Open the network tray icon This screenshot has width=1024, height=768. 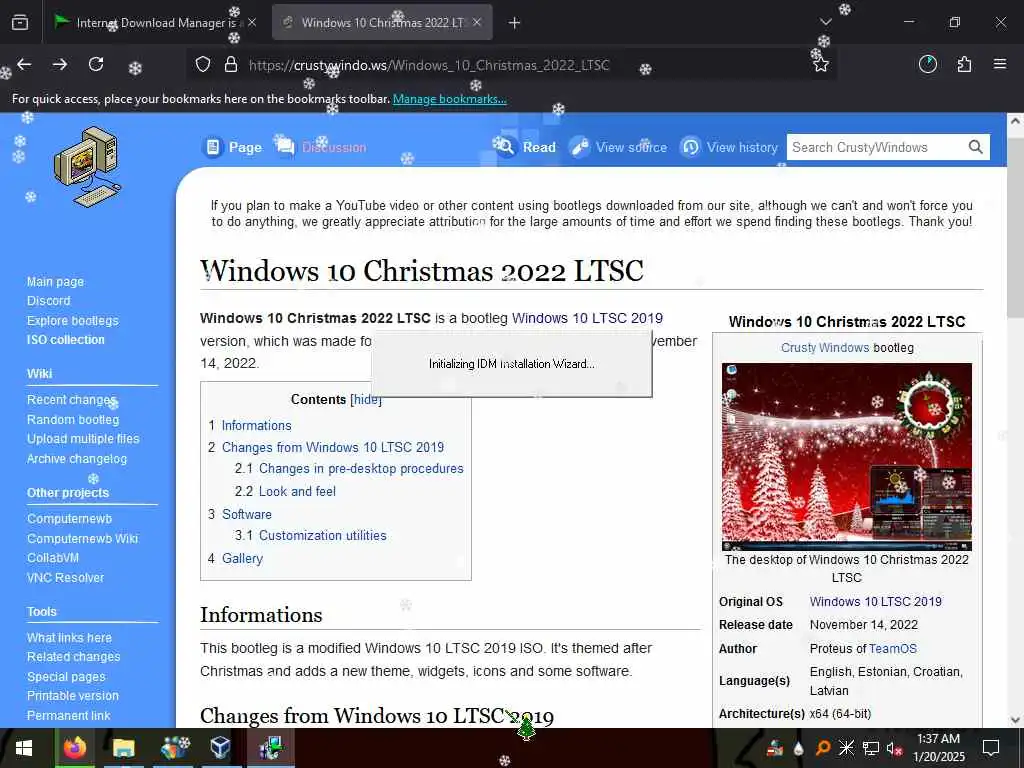871,748
